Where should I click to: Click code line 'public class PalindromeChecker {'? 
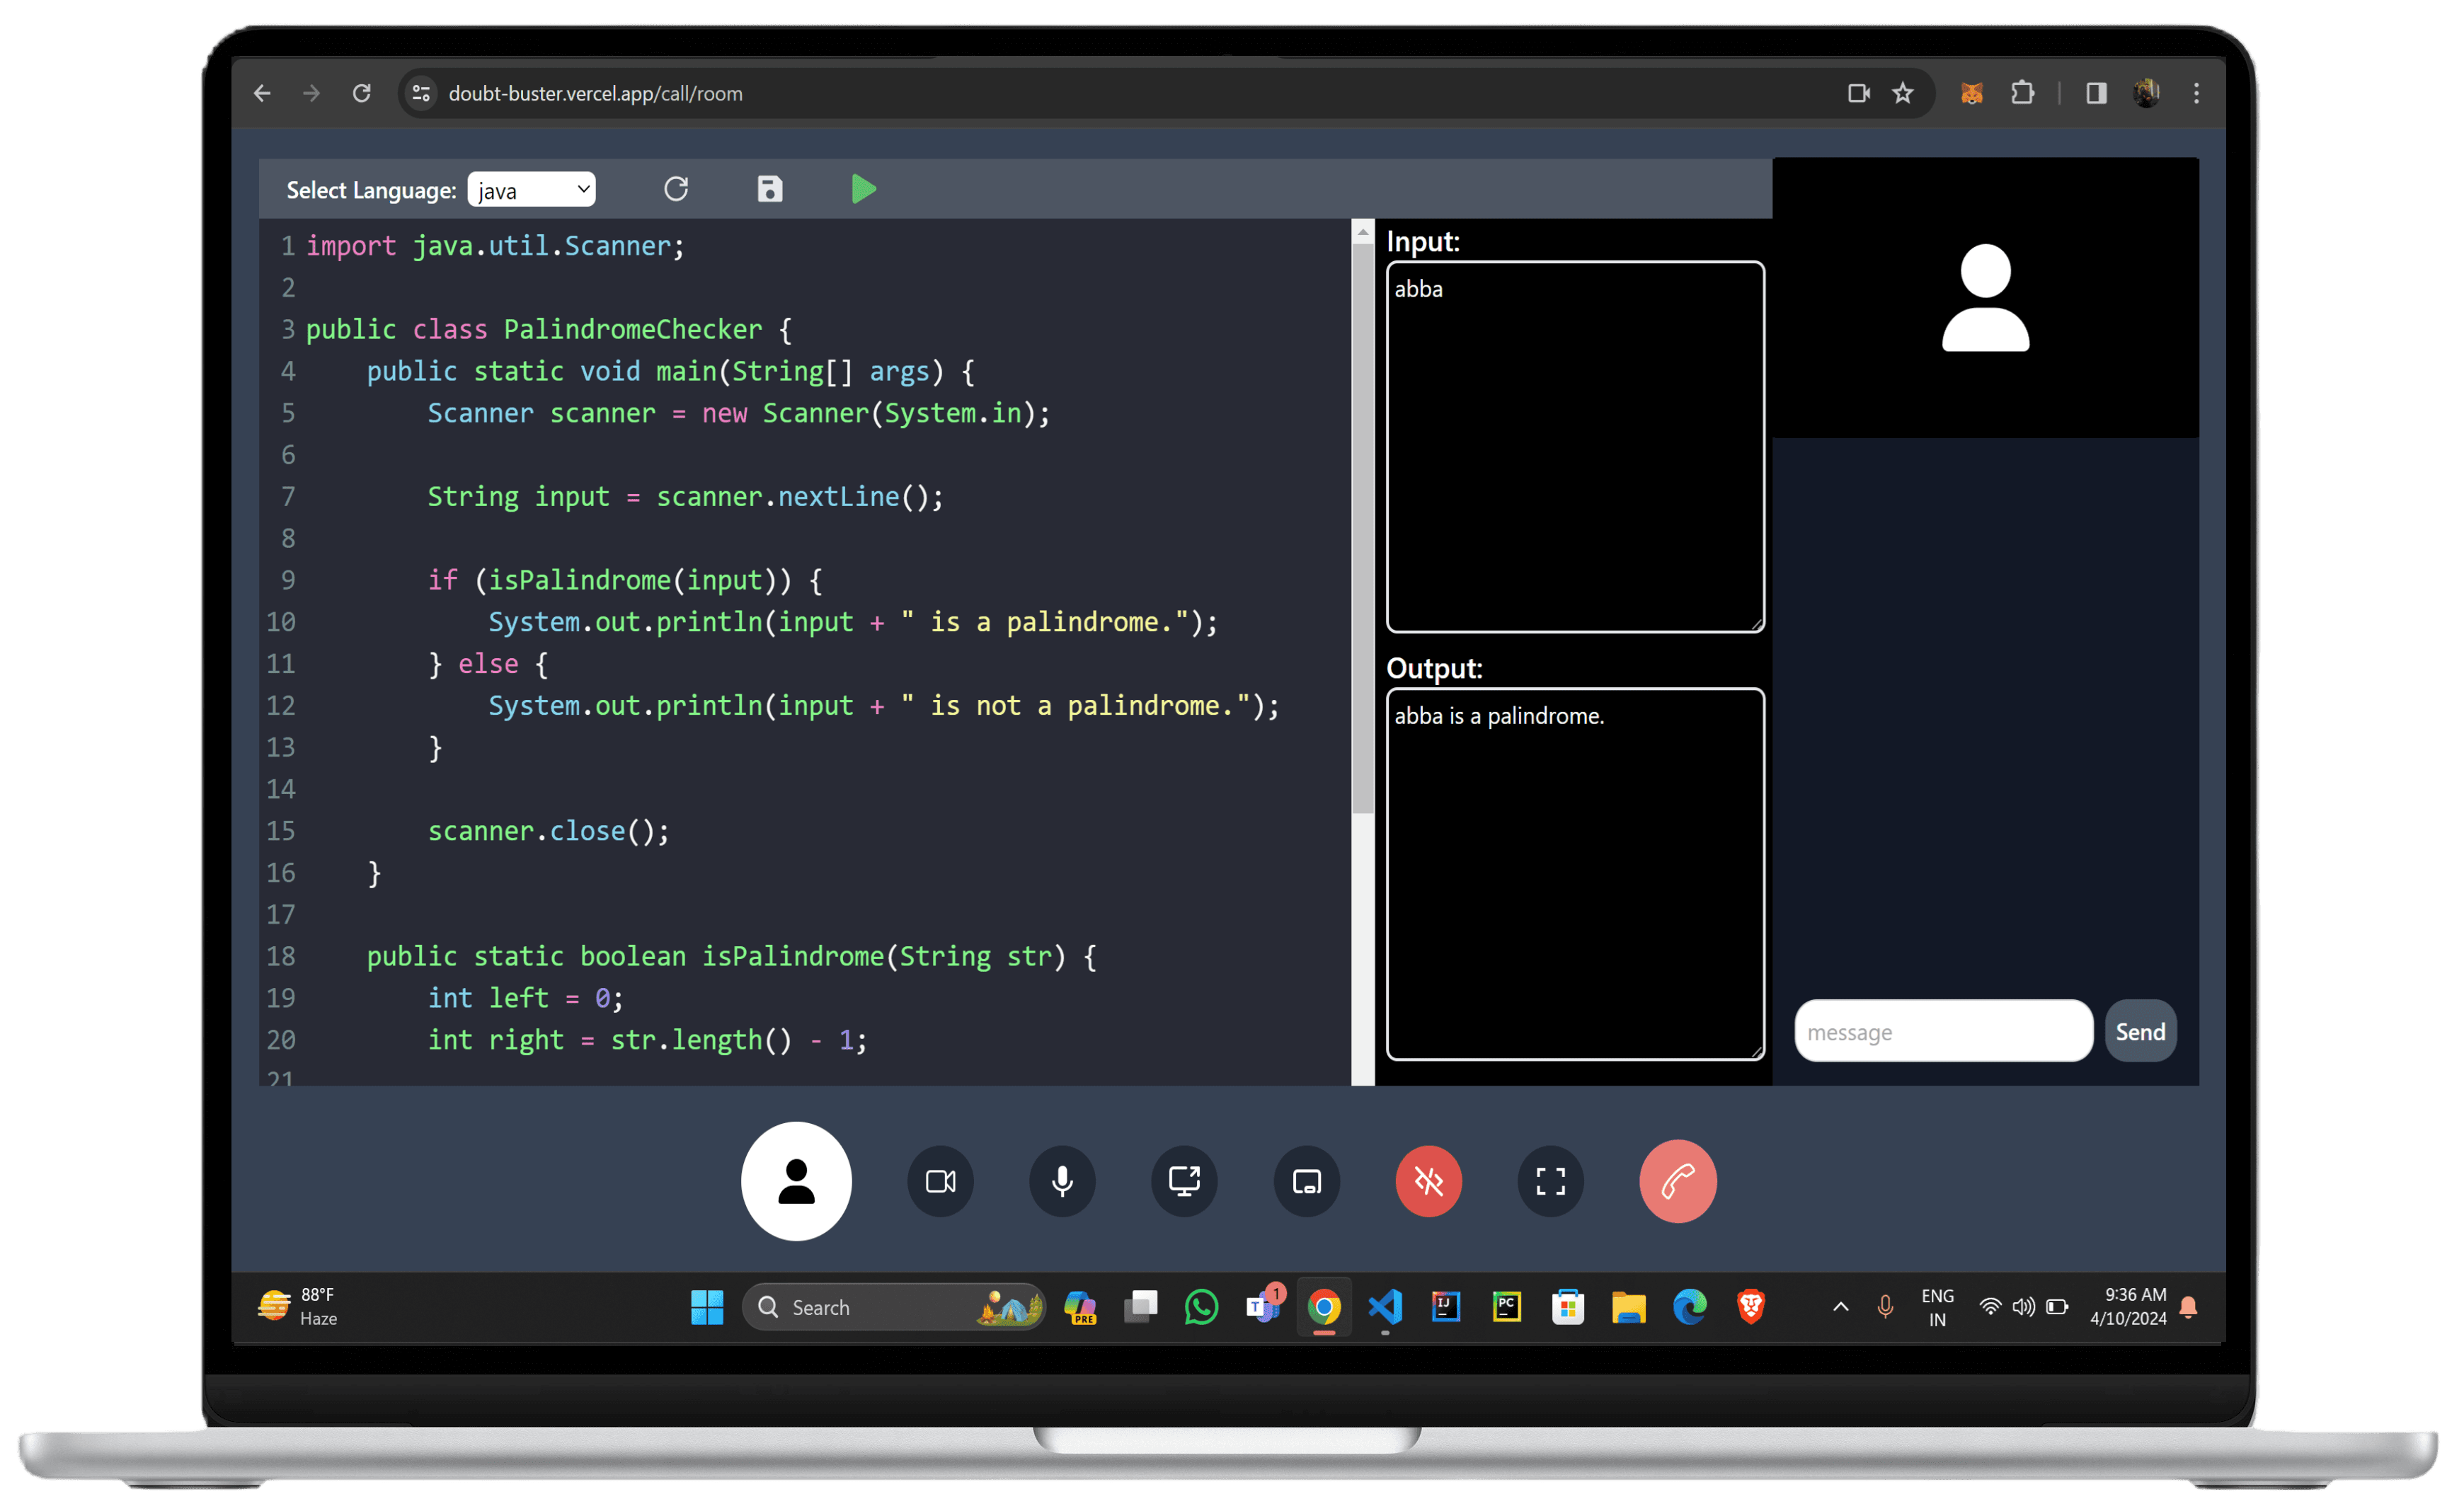click(x=548, y=329)
